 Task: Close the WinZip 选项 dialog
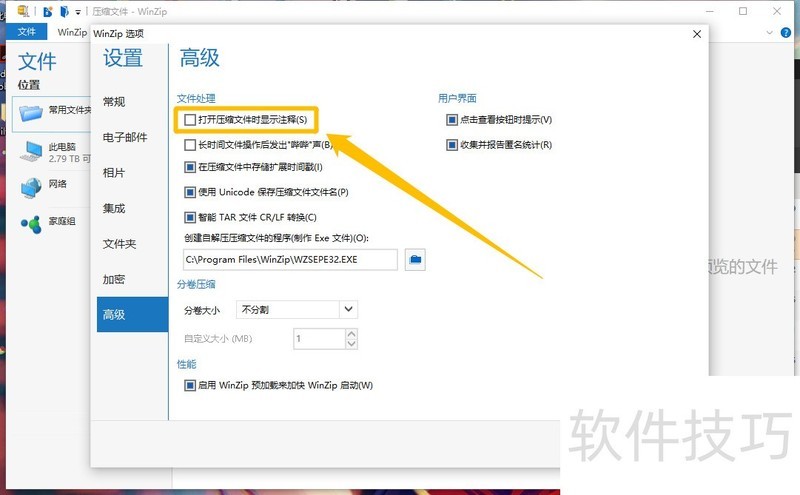point(697,34)
